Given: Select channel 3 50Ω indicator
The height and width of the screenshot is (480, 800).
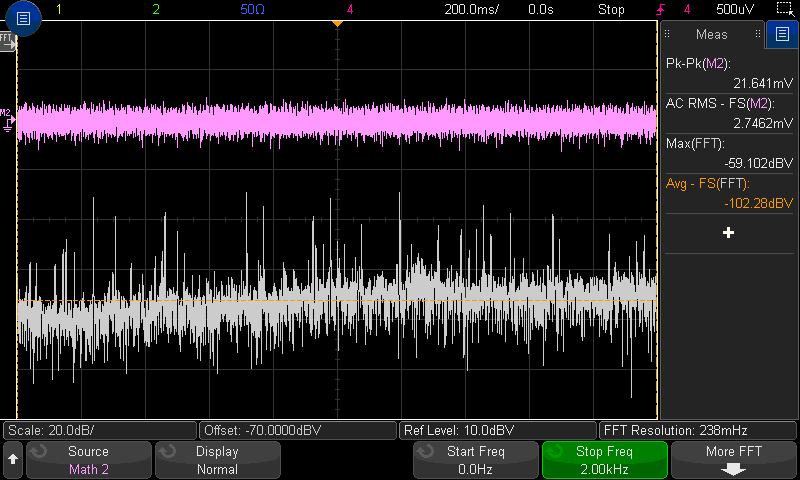Looking at the screenshot, I should (252, 9).
